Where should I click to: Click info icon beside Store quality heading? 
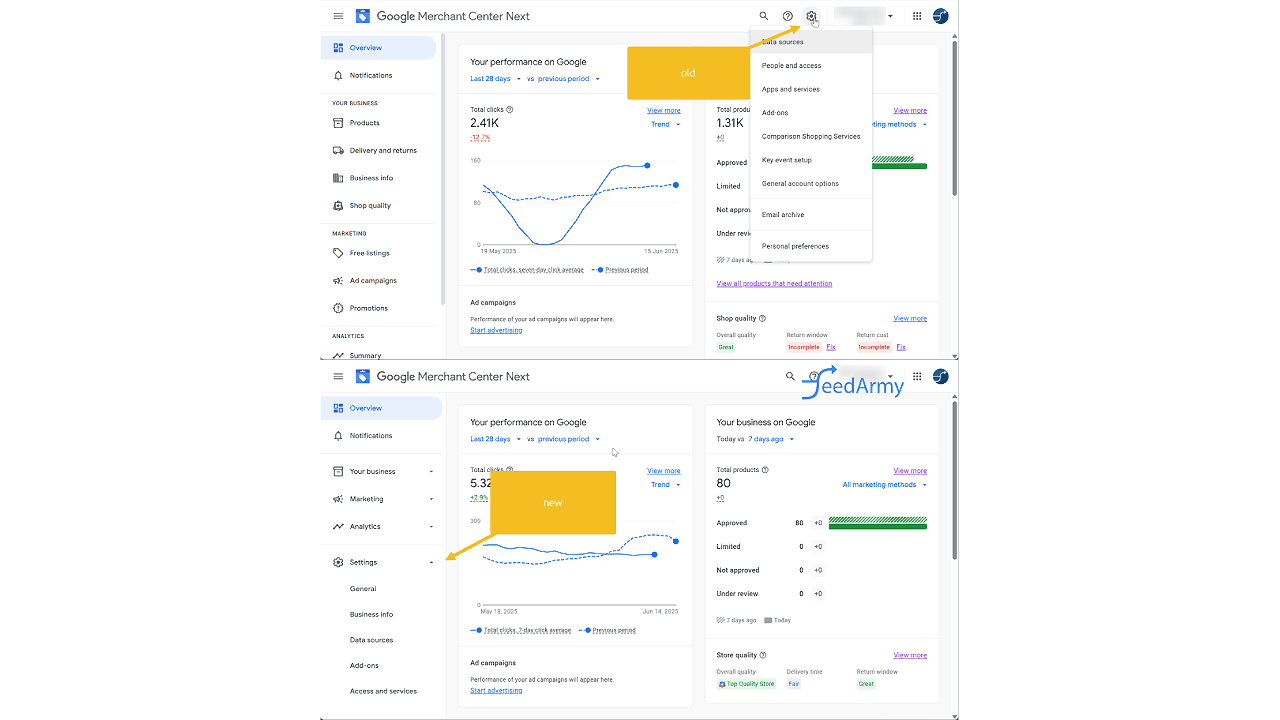(765, 655)
